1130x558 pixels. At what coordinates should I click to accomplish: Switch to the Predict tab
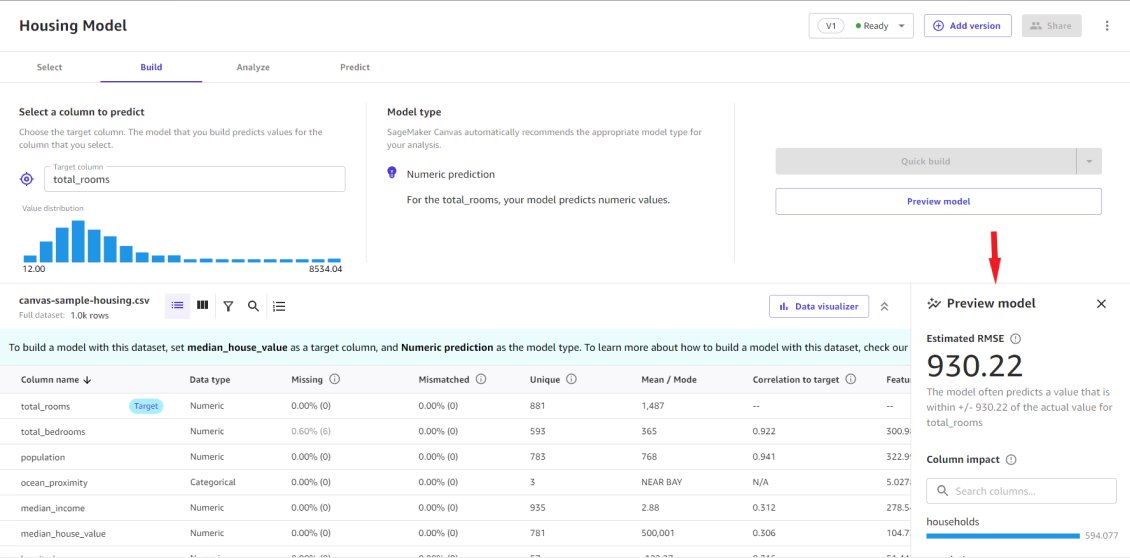(355, 67)
